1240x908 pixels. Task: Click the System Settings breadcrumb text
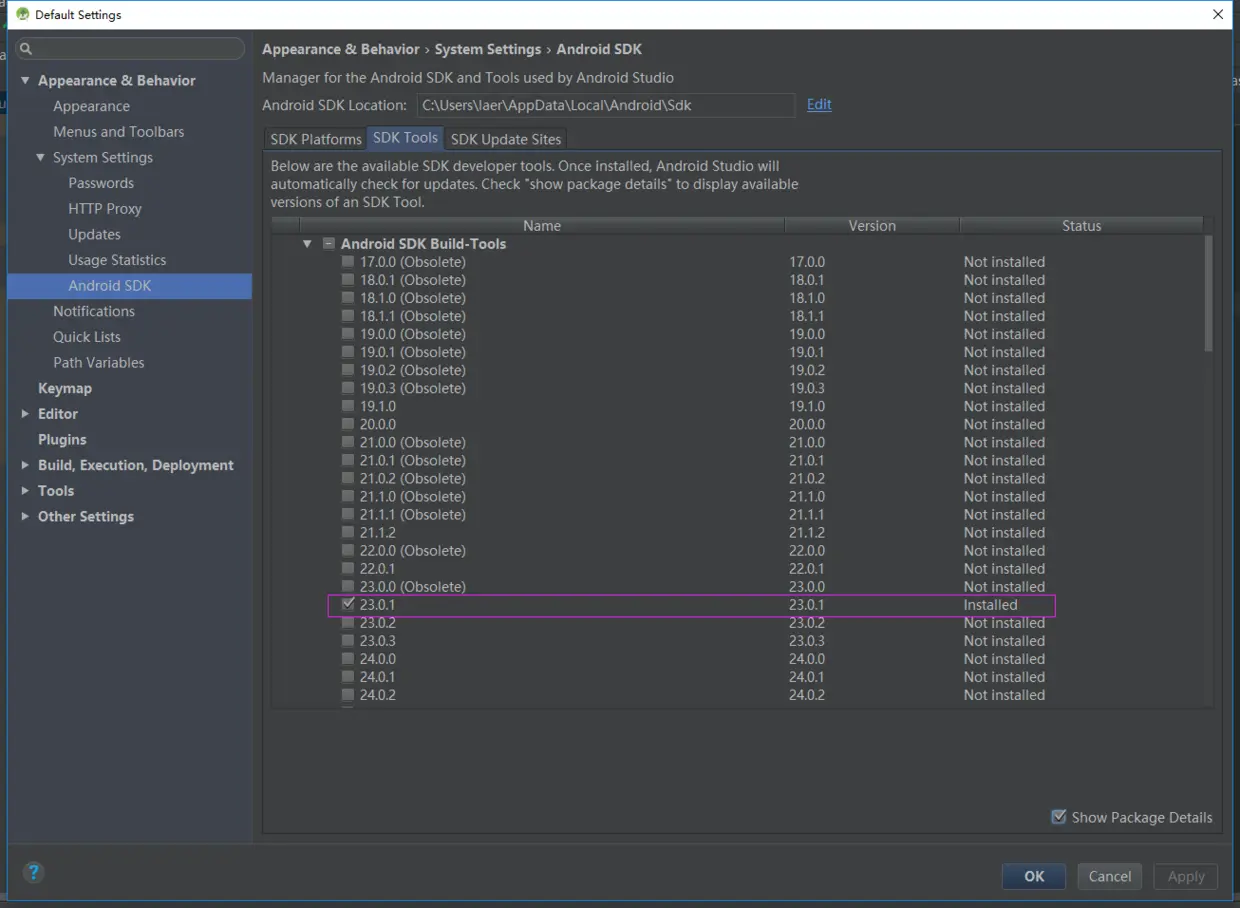(488, 49)
